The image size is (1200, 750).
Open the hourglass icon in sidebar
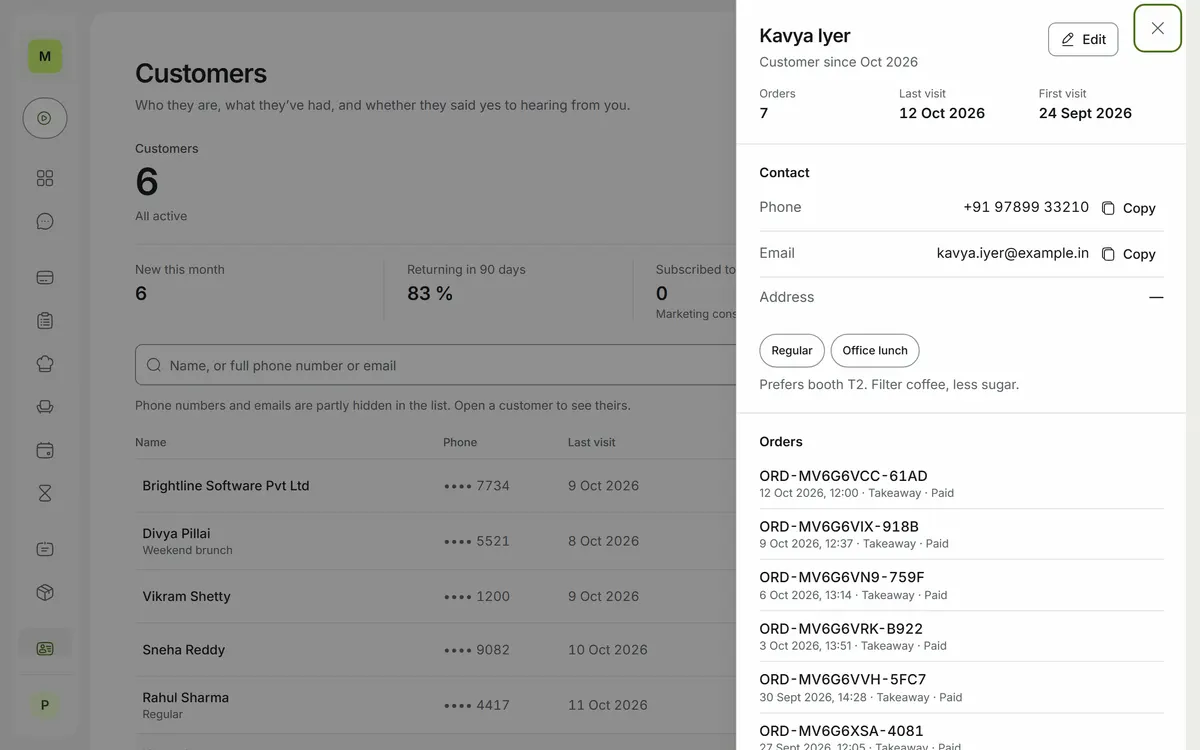(45, 493)
